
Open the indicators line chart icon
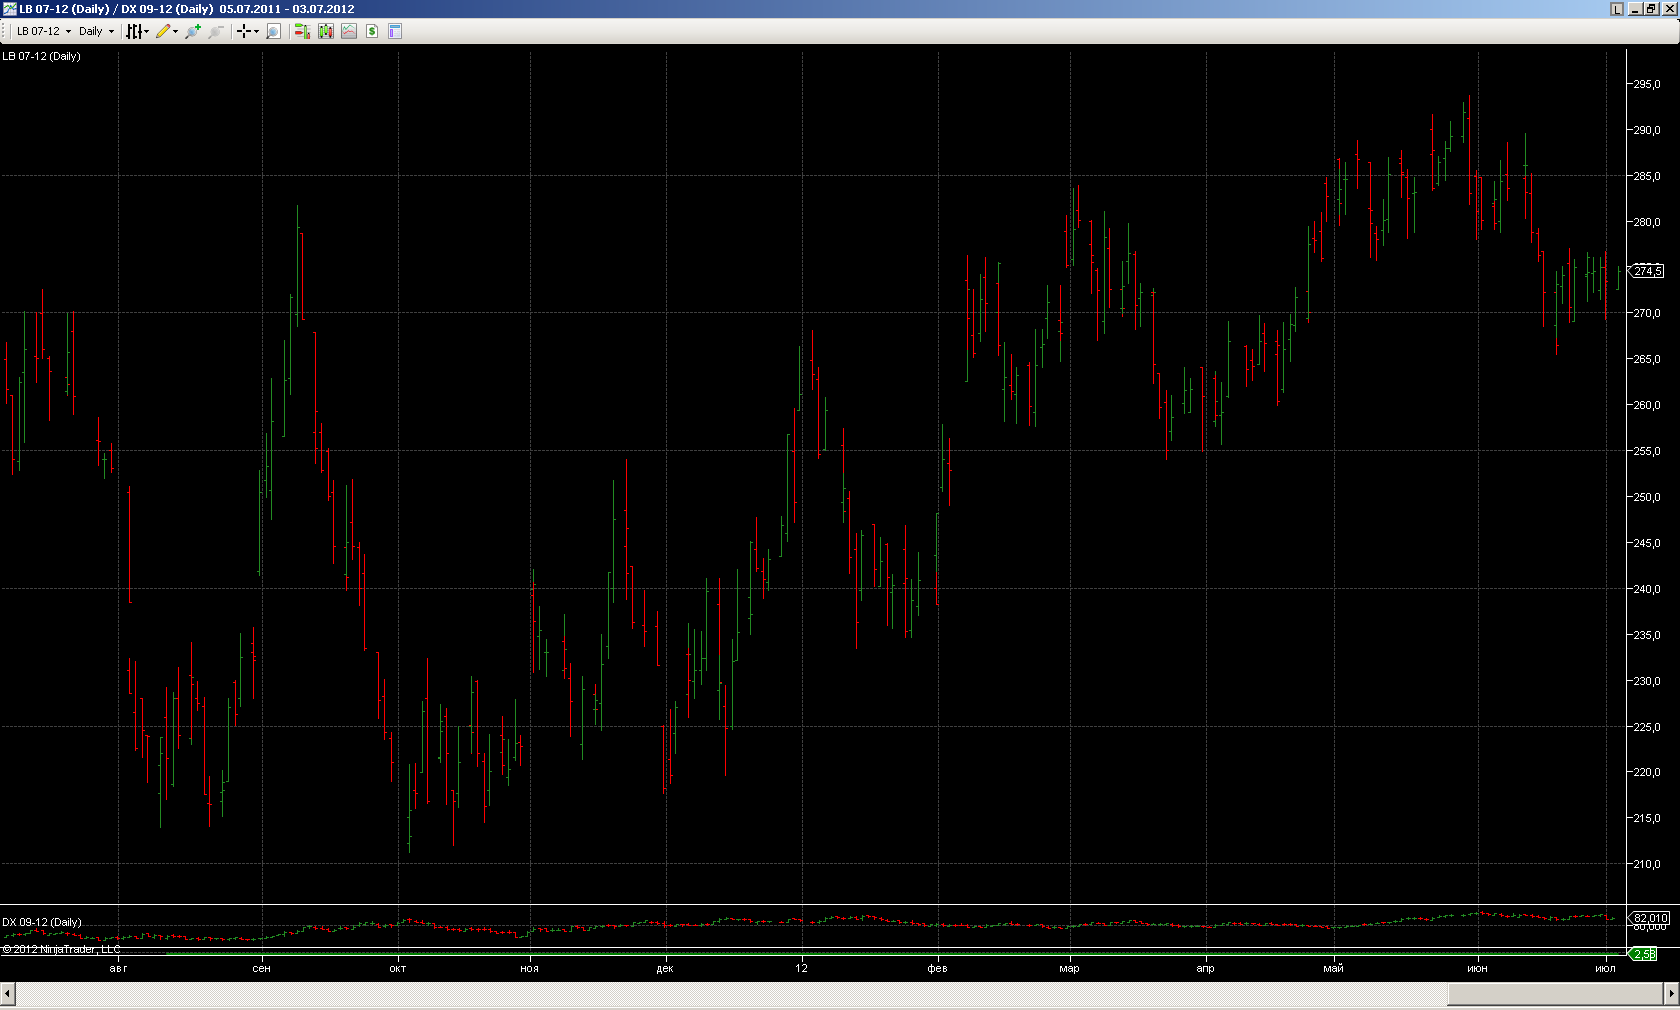coord(349,31)
